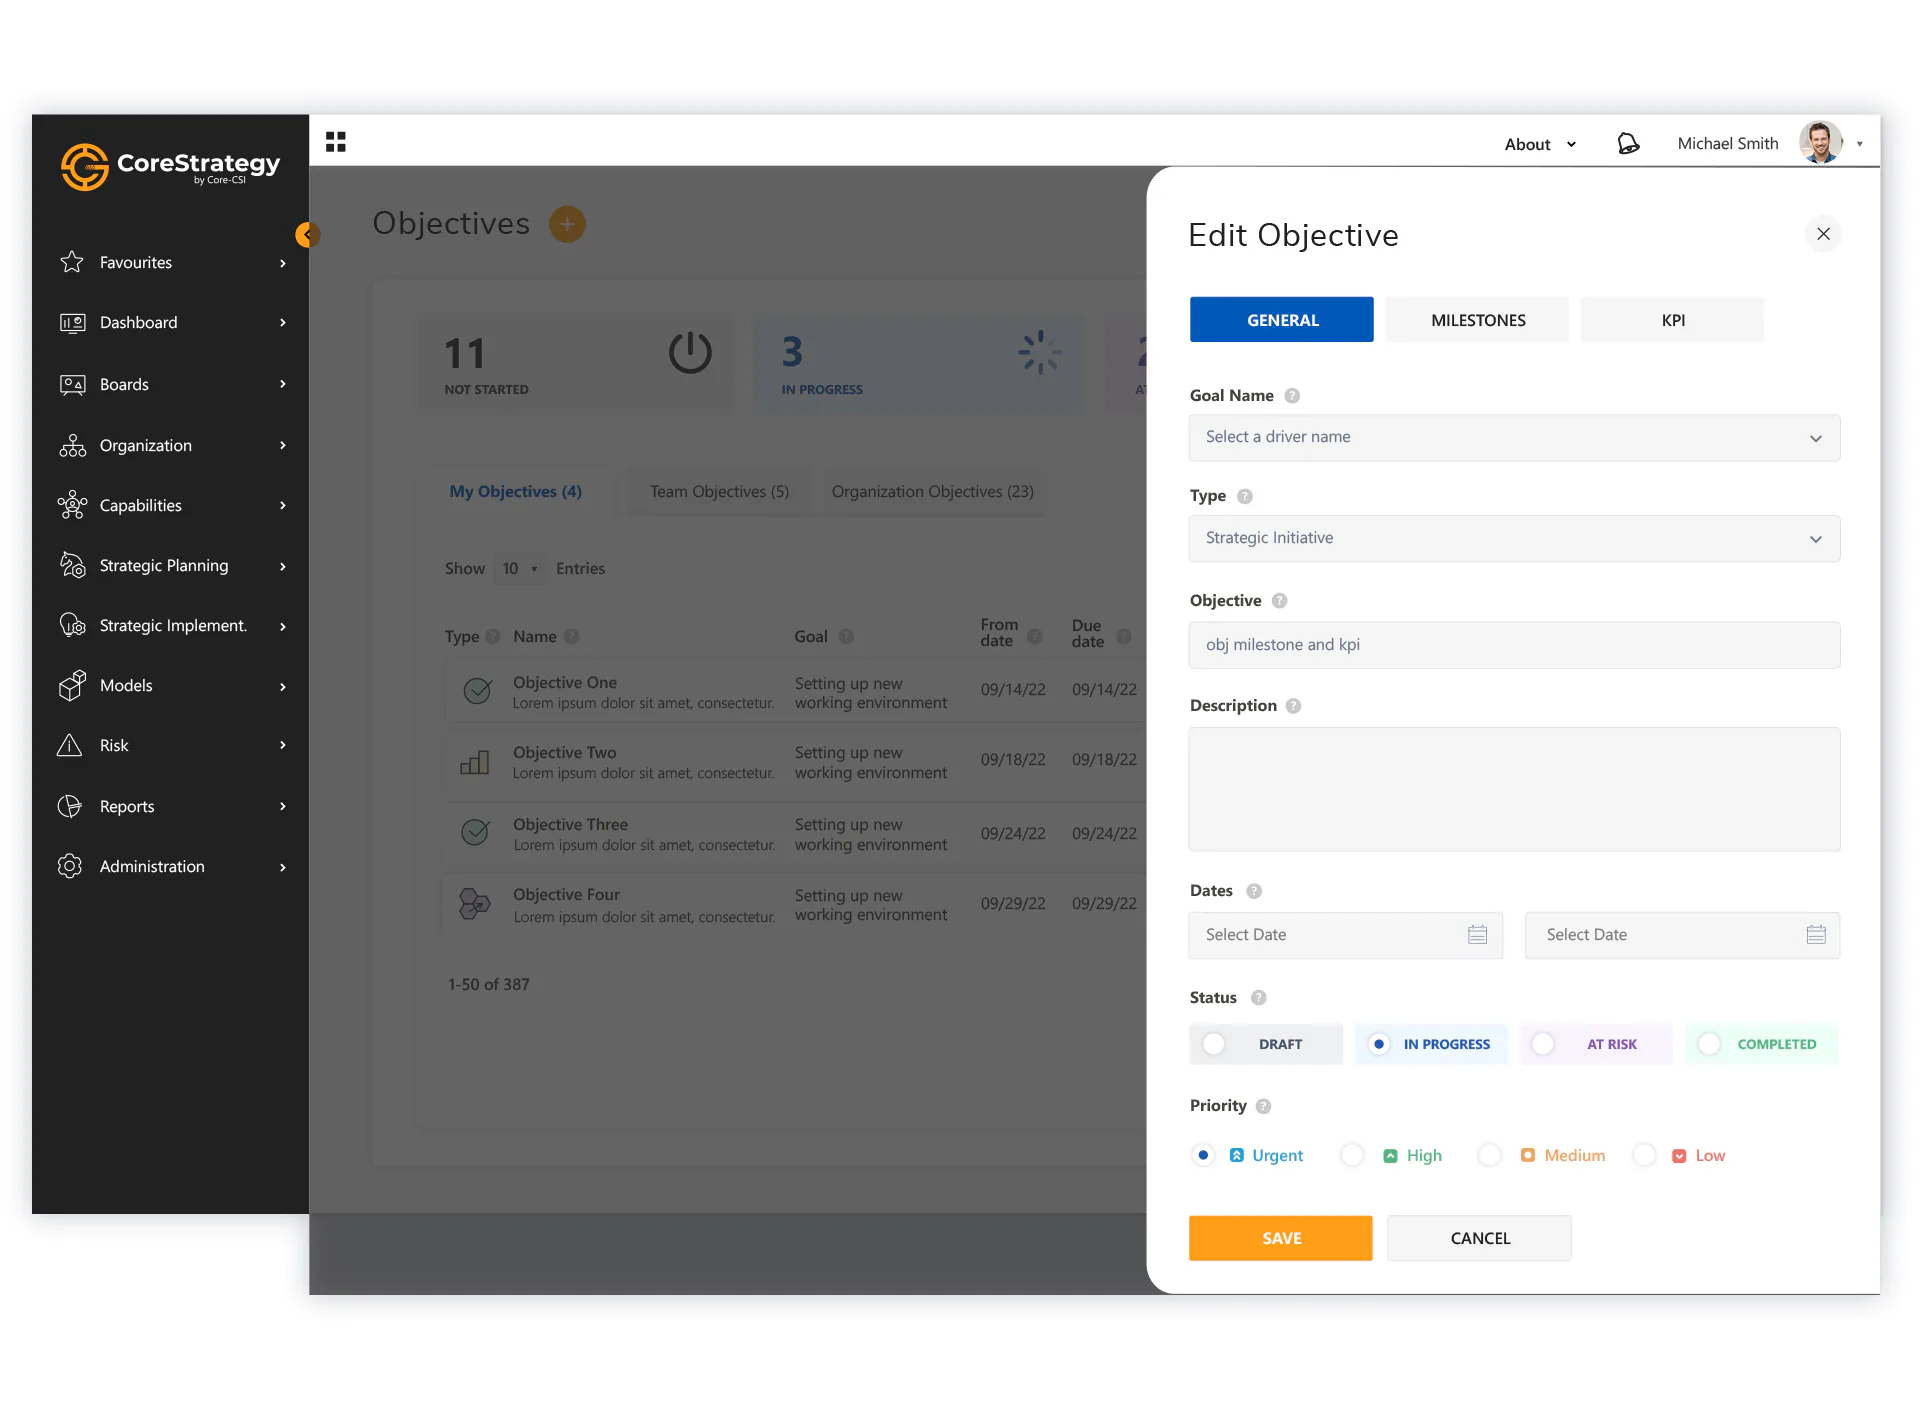Click the apps grid icon in the top bar
Viewport: 1920px width, 1409px height.
(x=336, y=142)
